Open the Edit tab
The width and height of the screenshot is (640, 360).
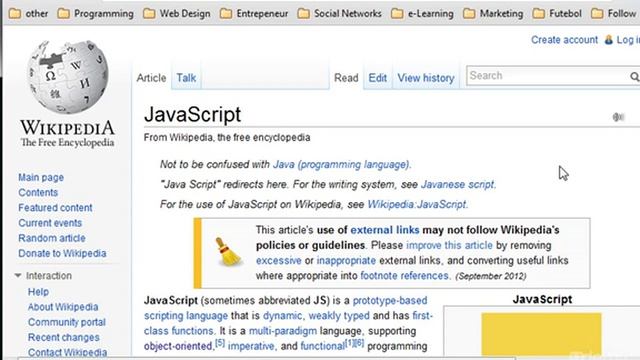pos(378,78)
